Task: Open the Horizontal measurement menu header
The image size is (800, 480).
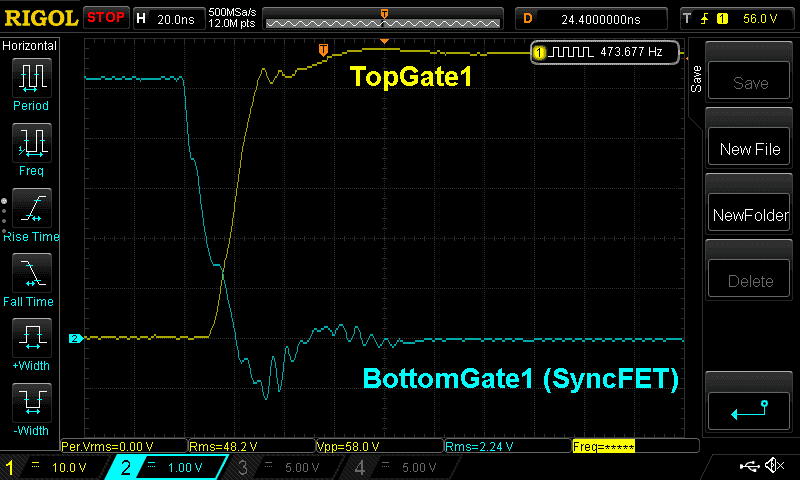Action: tap(31, 46)
